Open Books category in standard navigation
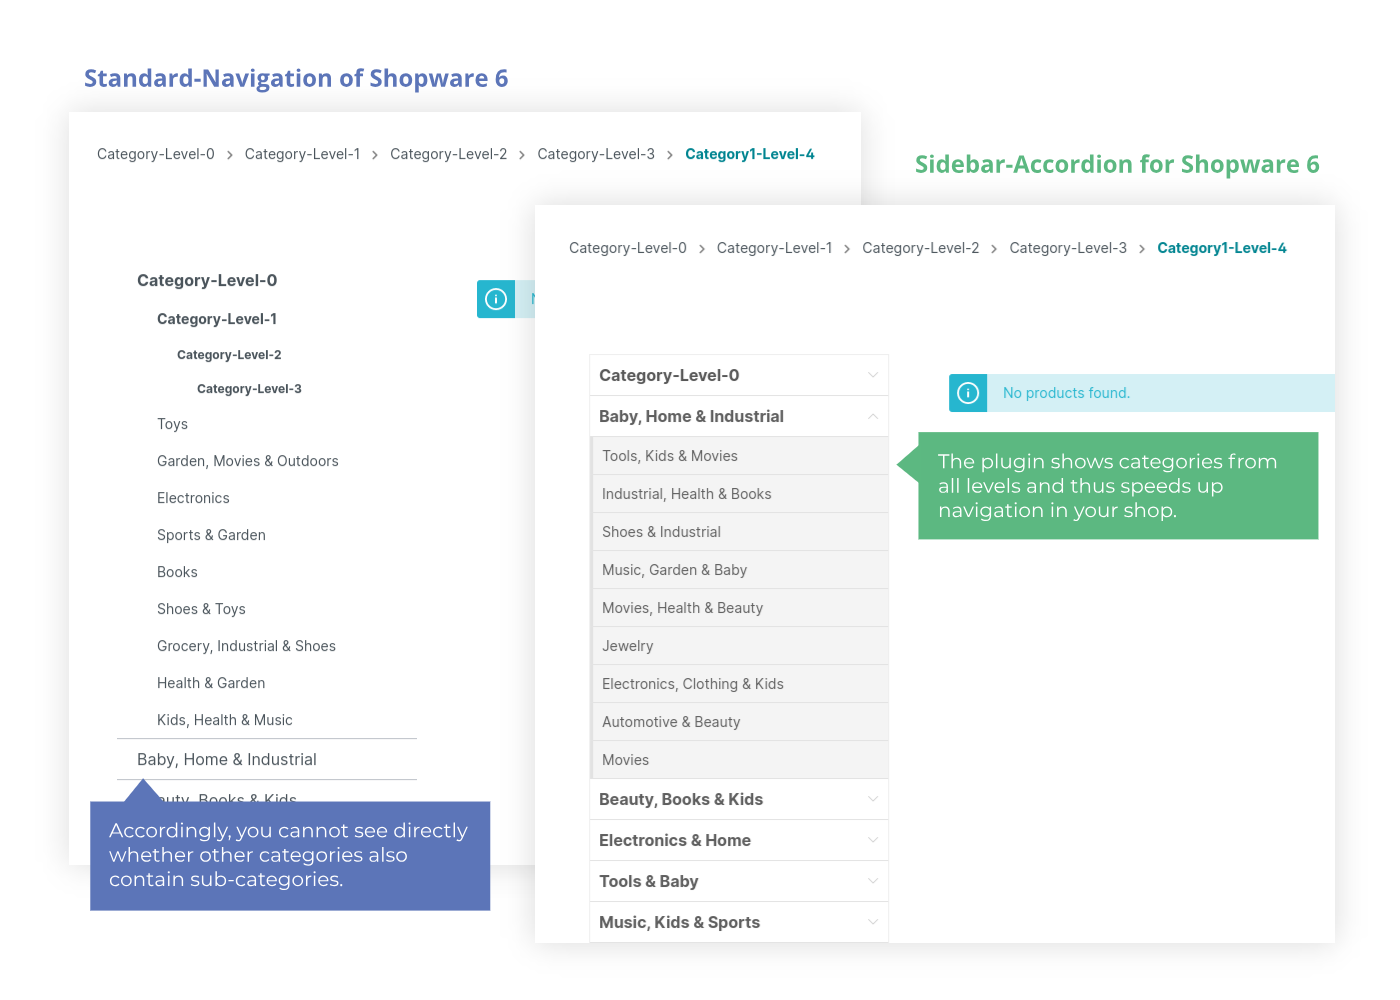Viewport: 1400px width, 1000px height. click(x=177, y=572)
